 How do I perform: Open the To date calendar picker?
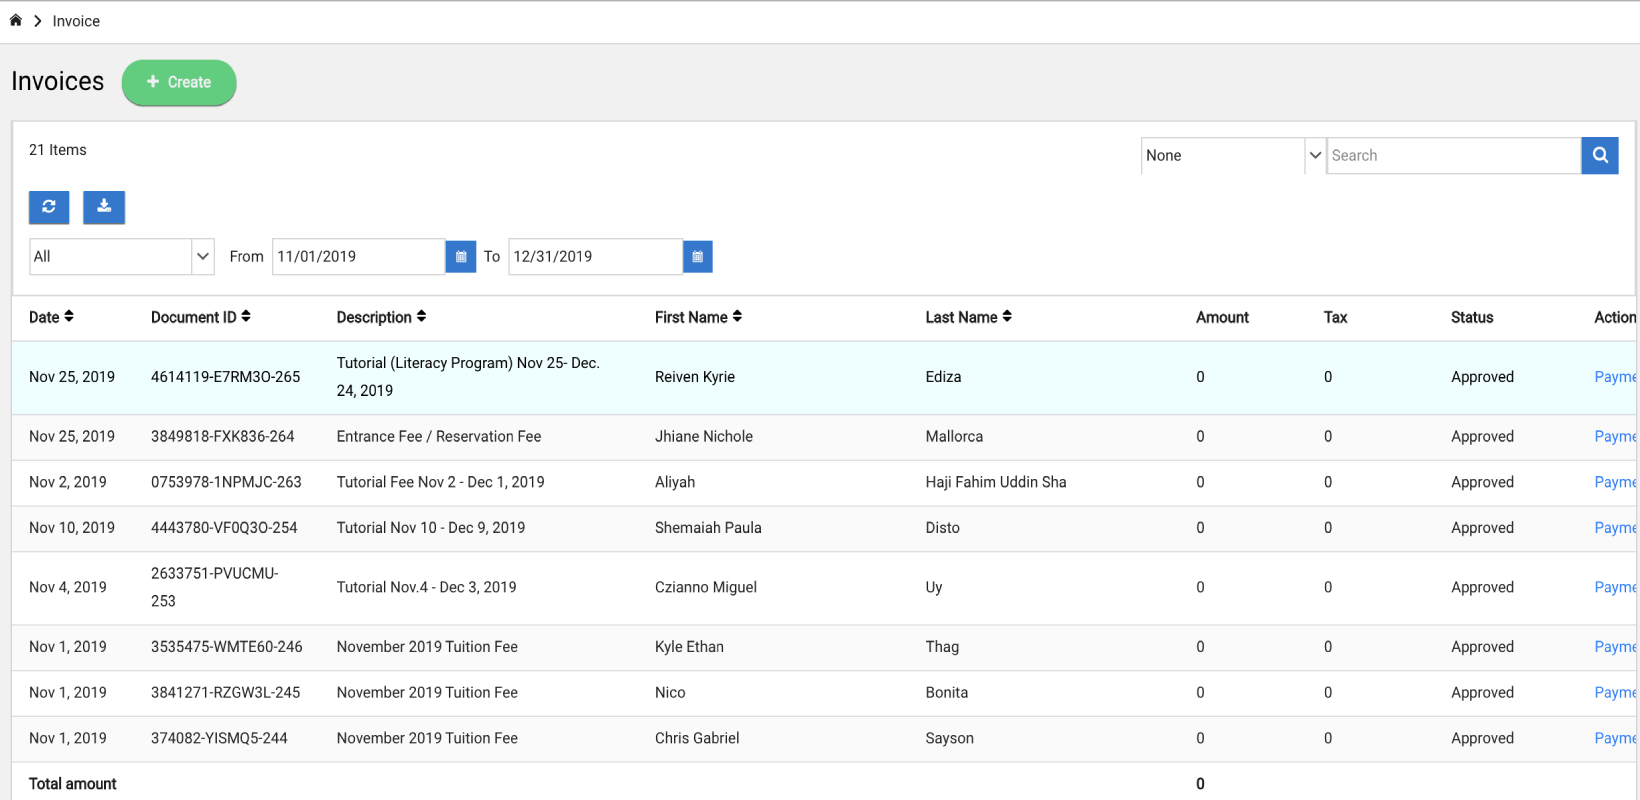[697, 257]
